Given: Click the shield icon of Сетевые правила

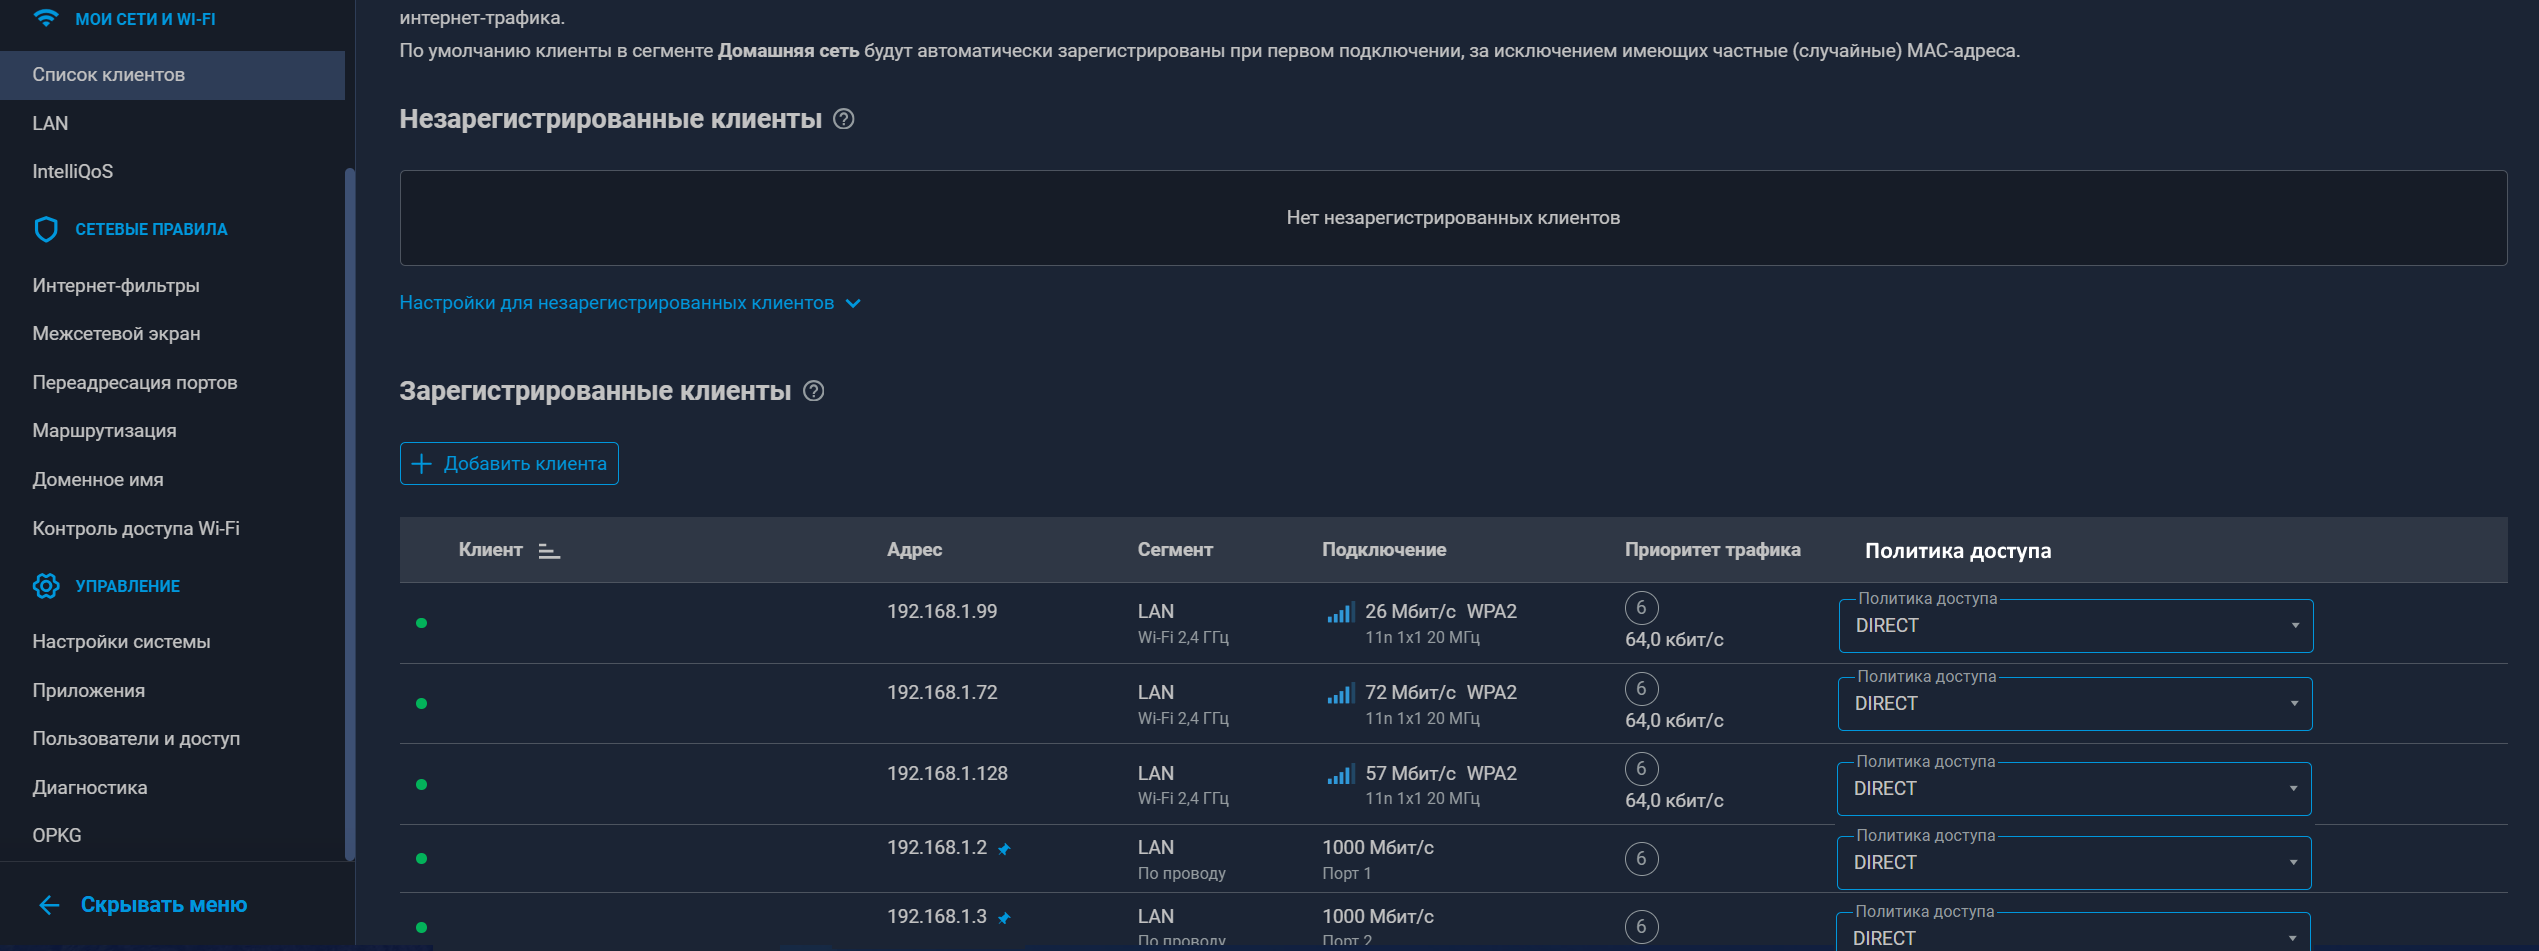Looking at the screenshot, I should pyautogui.click(x=46, y=230).
